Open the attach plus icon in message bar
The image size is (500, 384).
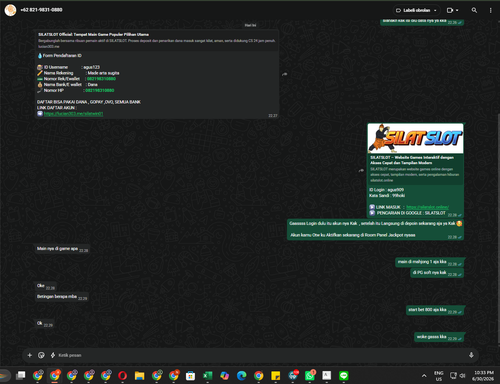point(30,355)
